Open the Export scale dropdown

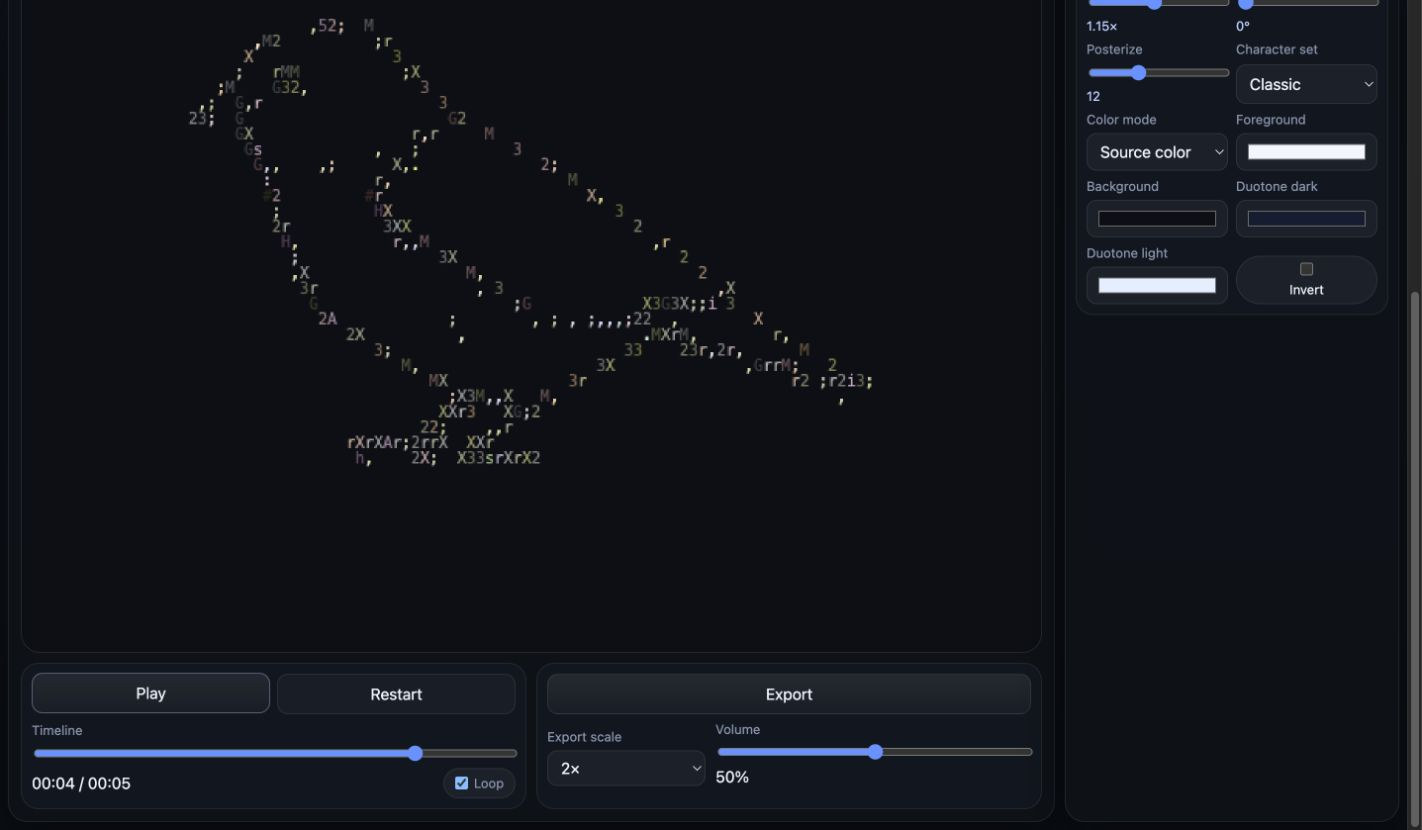(626, 768)
